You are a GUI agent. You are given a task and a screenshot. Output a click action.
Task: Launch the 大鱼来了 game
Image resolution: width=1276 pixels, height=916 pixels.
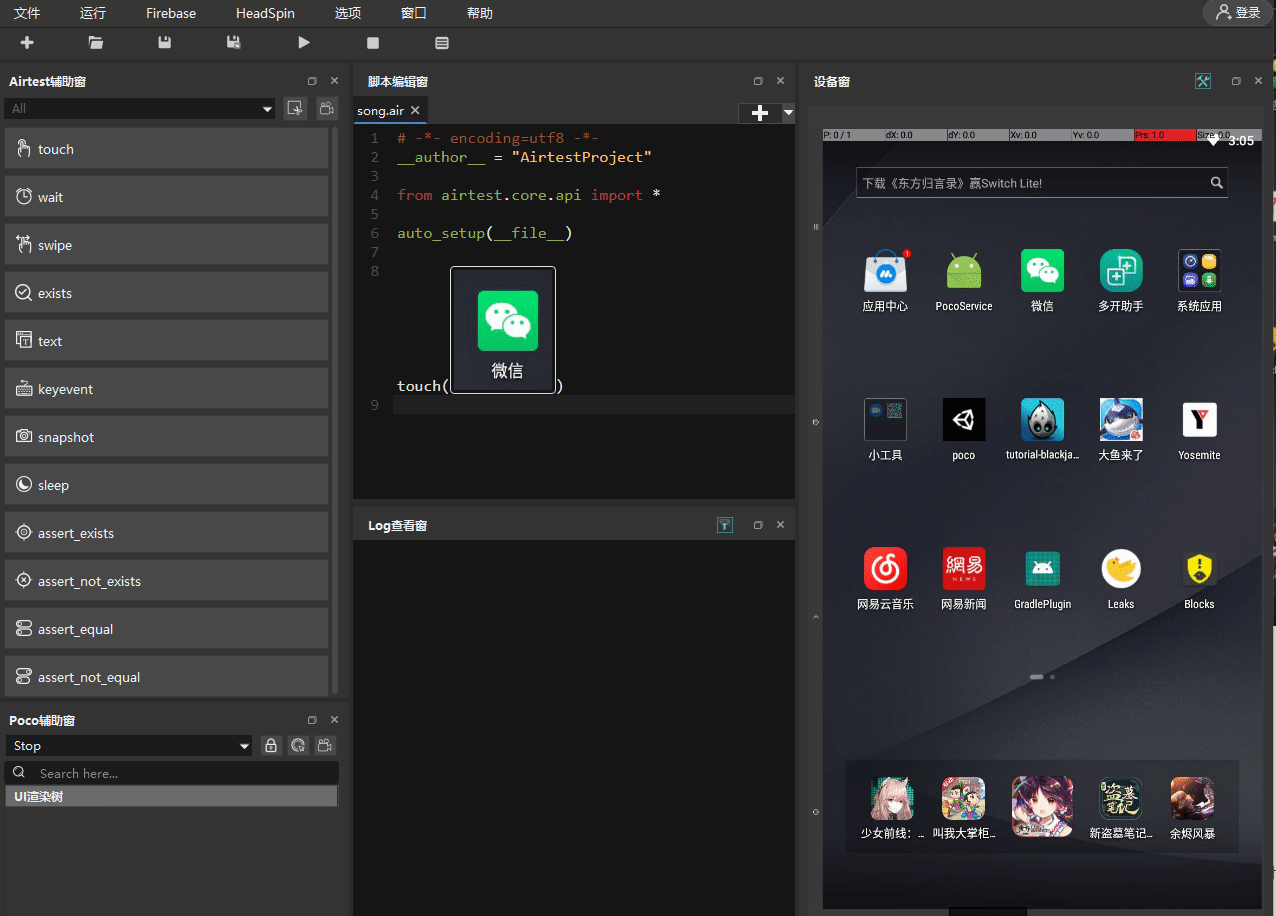coord(1121,430)
